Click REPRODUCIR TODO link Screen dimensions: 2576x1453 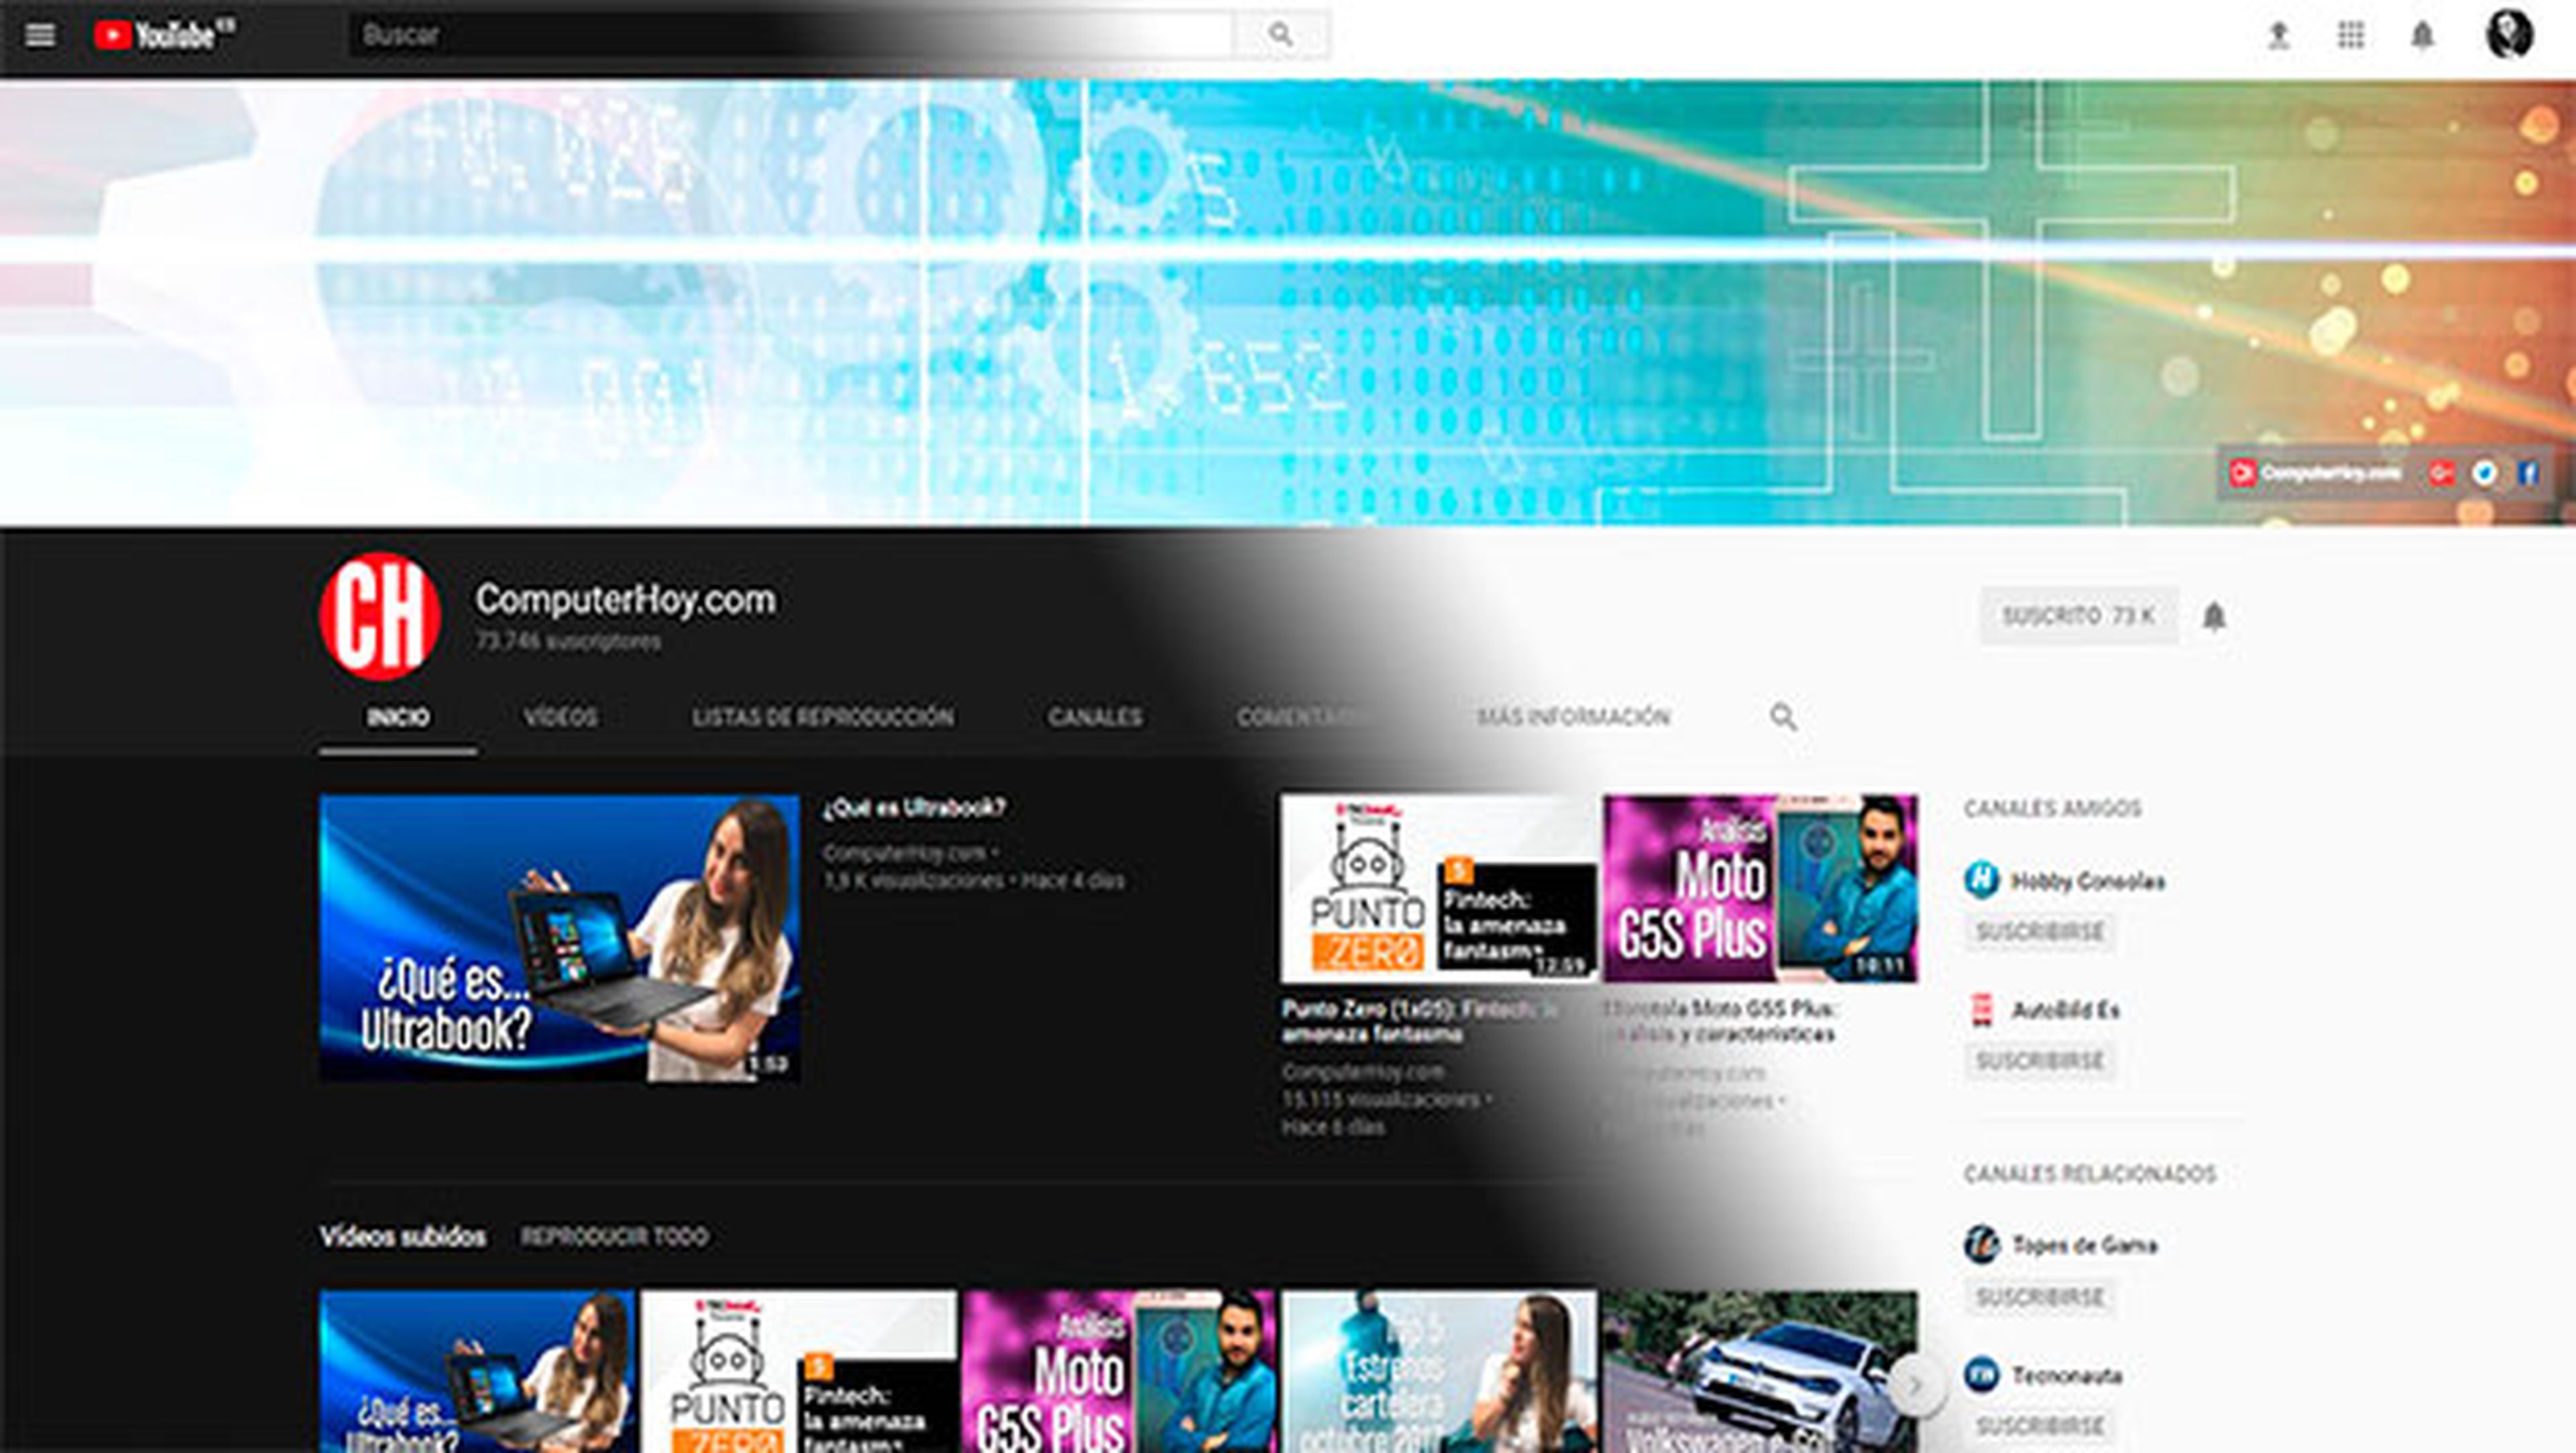point(614,1237)
